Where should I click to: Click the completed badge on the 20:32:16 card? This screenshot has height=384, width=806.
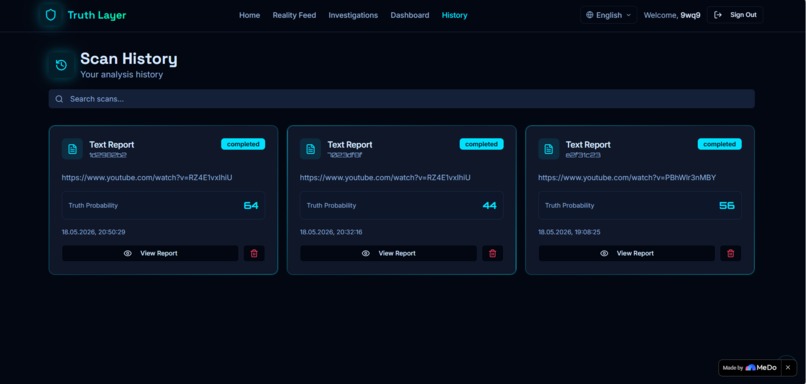pyautogui.click(x=482, y=144)
